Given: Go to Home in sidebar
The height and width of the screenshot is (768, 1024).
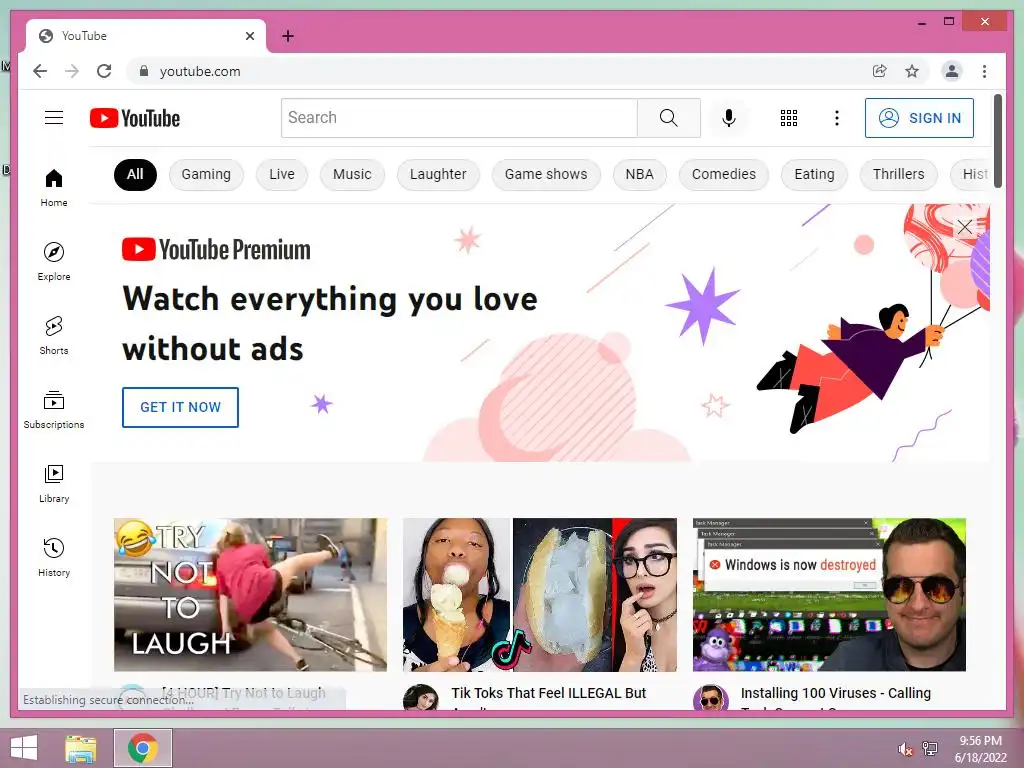Looking at the screenshot, I should coord(54,187).
